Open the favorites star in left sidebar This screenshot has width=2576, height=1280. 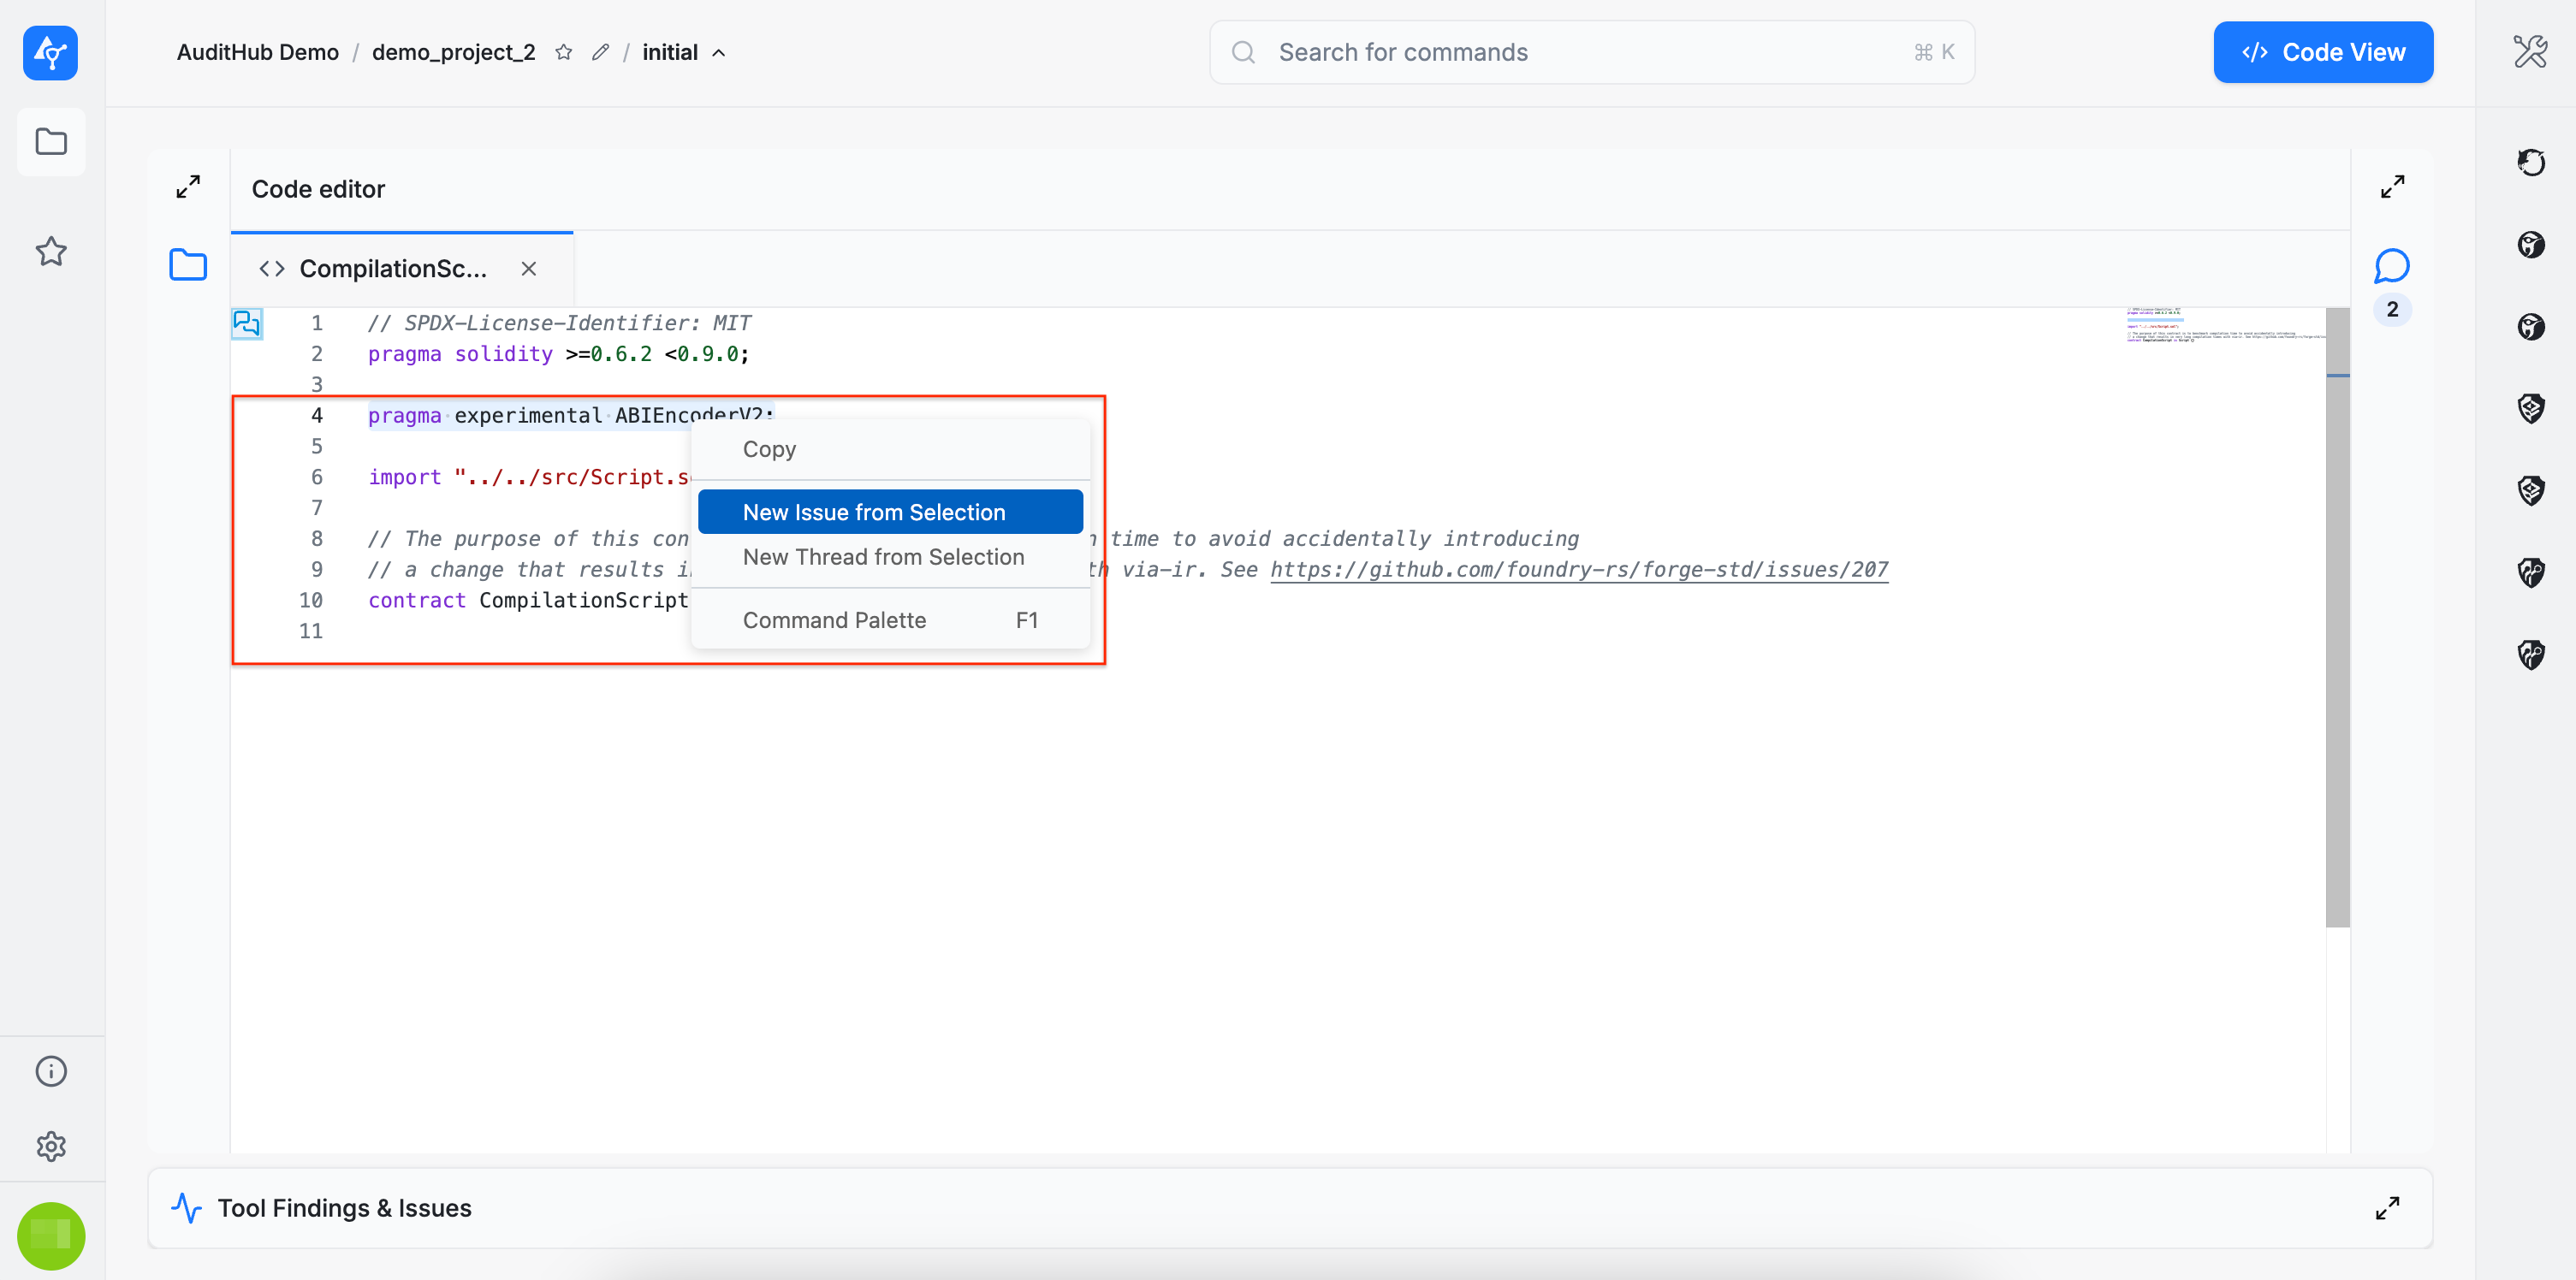pyautogui.click(x=51, y=251)
